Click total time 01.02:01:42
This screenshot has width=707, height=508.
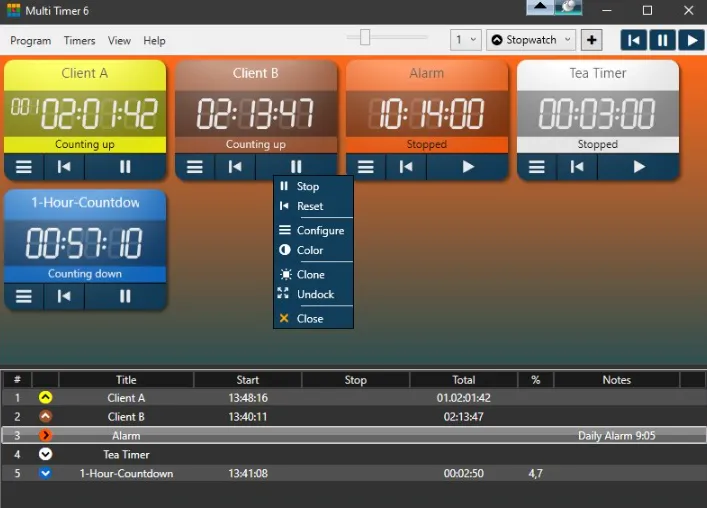pos(464,398)
